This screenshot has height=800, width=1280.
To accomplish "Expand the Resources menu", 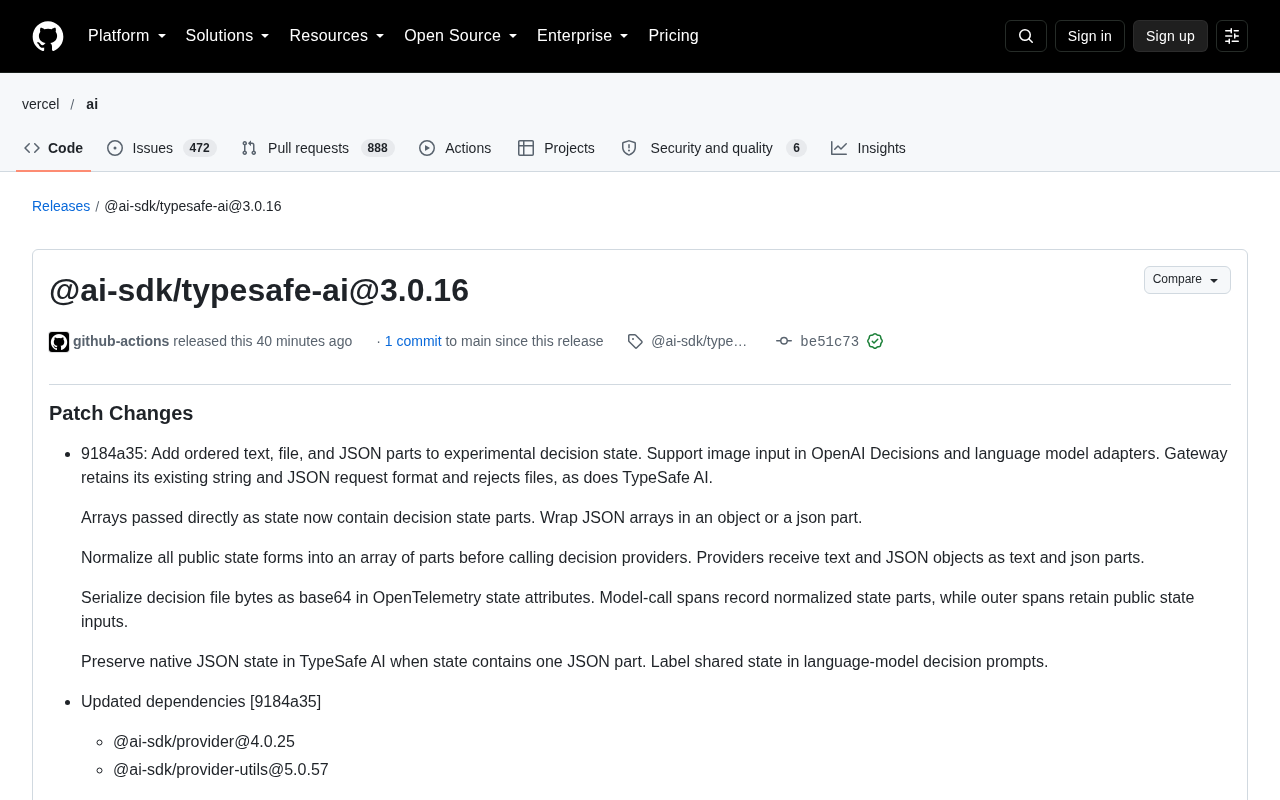I will click(x=337, y=36).
